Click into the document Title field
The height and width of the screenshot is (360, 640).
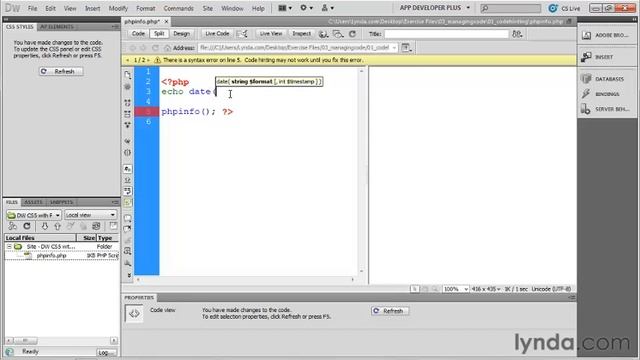[x=446, y=34]
